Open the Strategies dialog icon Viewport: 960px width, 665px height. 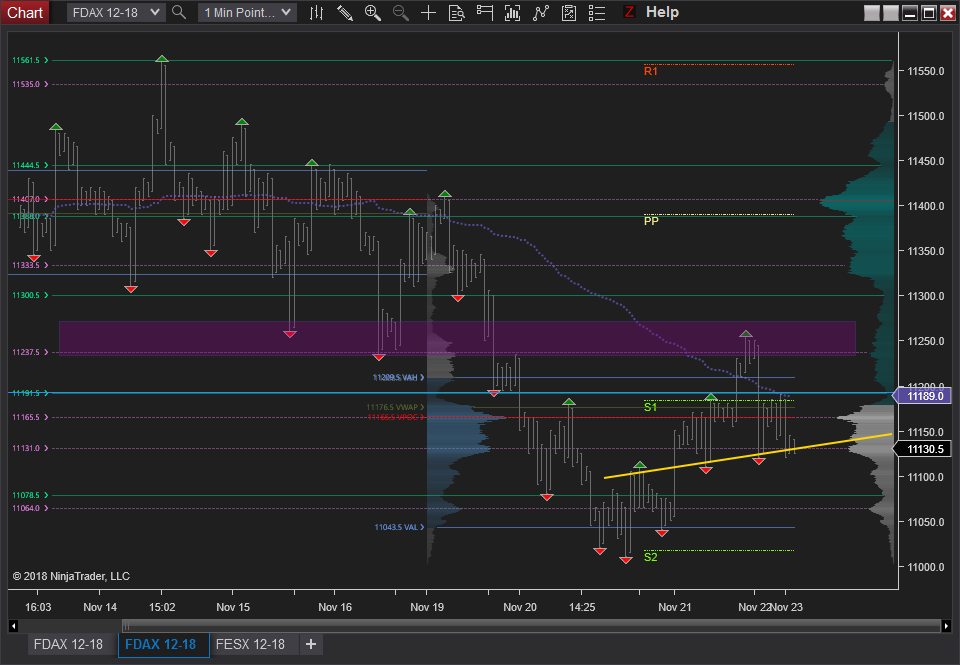point(569,12)
